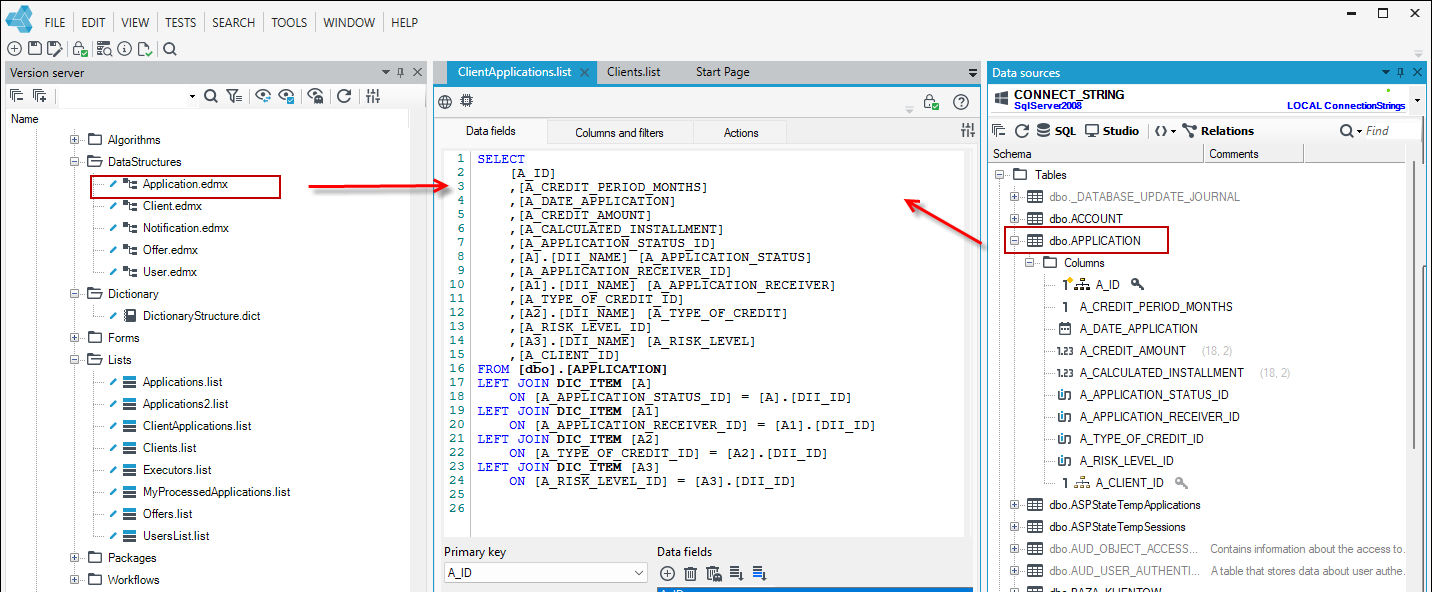The height and width of the screenshot is (592, 1432).
Task: Open the Actions tab
Action: pyautogui.click(x=741, y=133)
